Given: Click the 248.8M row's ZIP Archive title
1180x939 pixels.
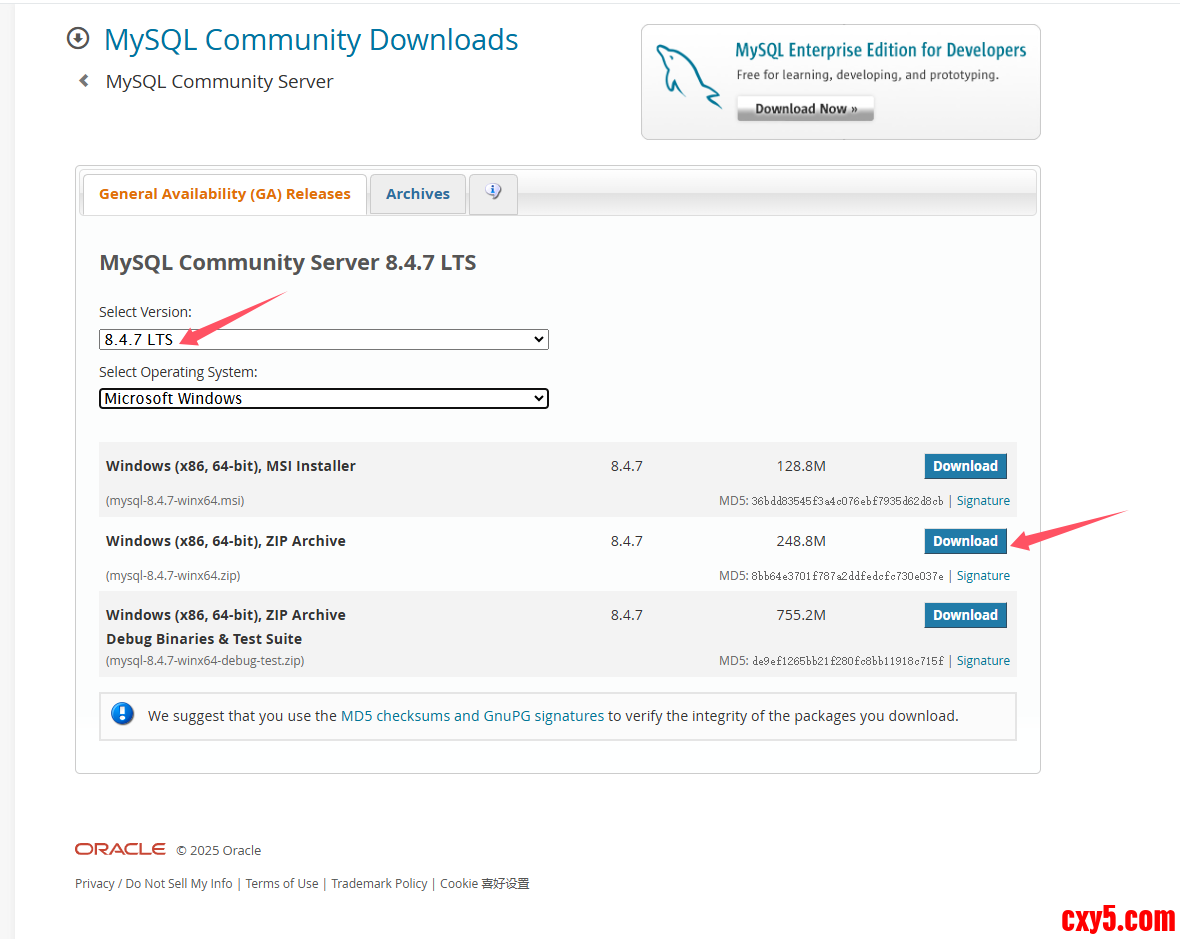Looking at the screenshot, I should [226, 541].
